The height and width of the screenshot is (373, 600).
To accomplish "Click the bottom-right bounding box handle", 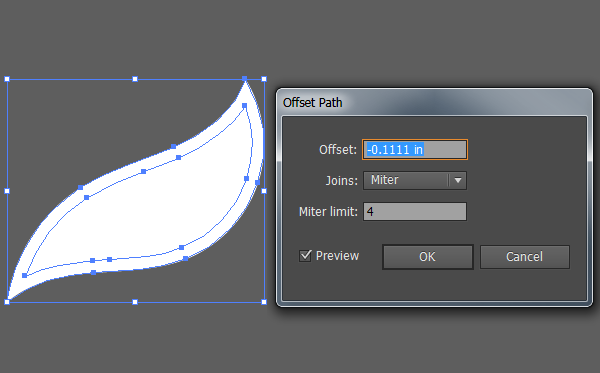I will click(x=264, y=302).
